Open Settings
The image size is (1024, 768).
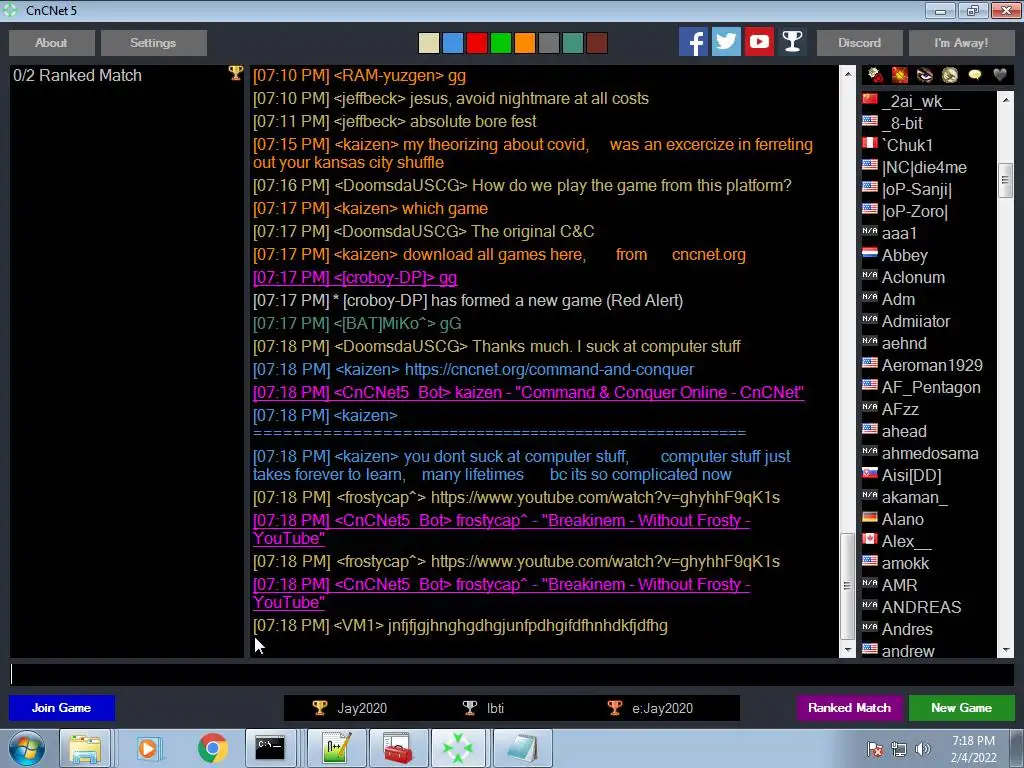tap(153, 43)
